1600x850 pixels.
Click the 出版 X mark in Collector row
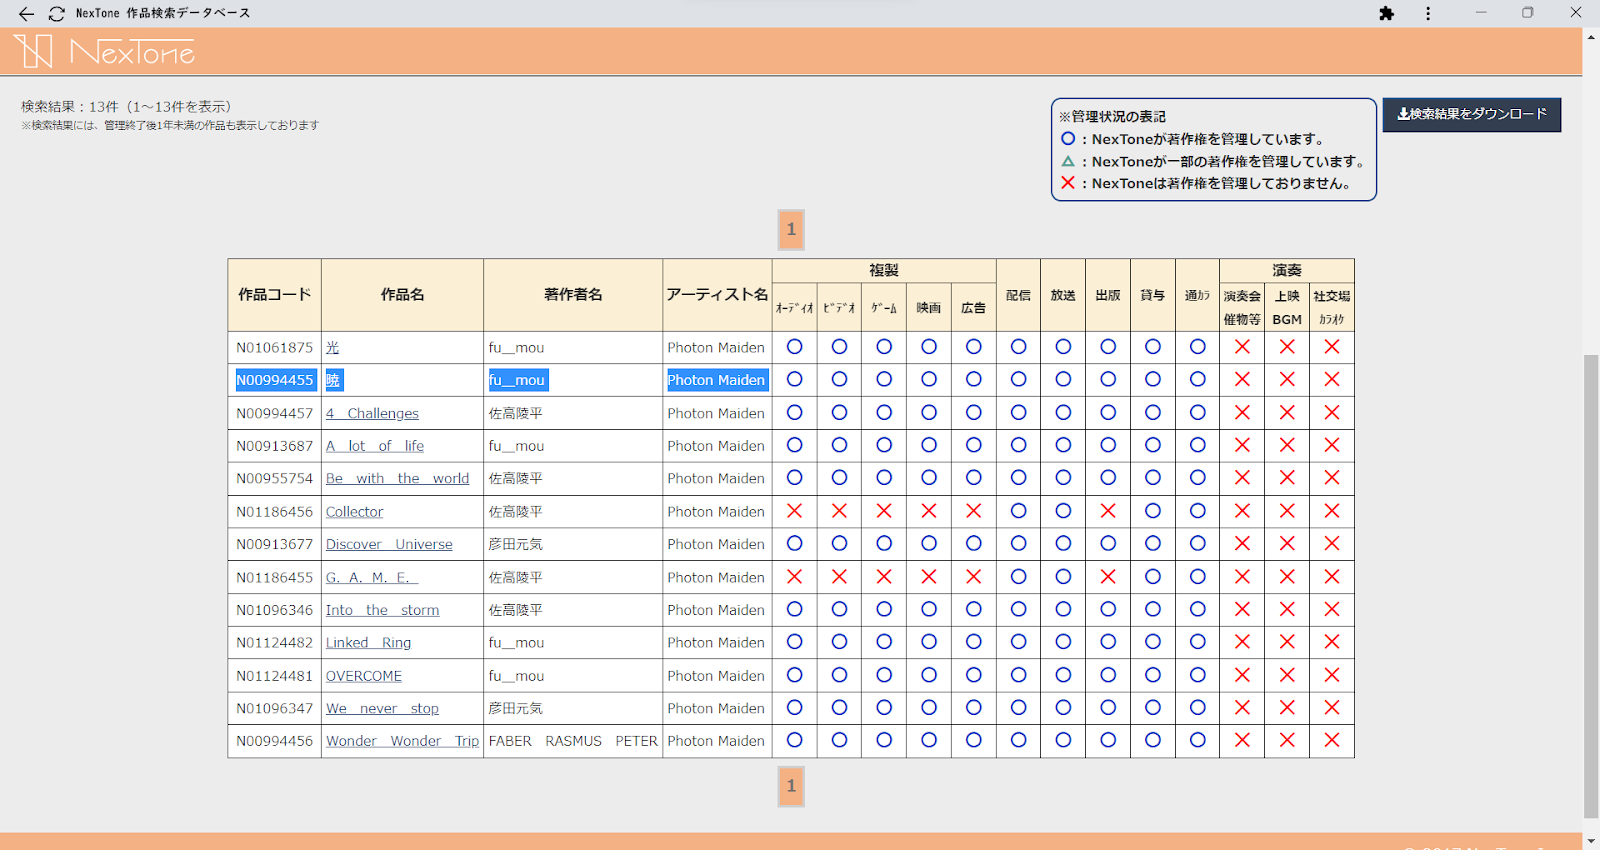click(x=1108, y=511)
